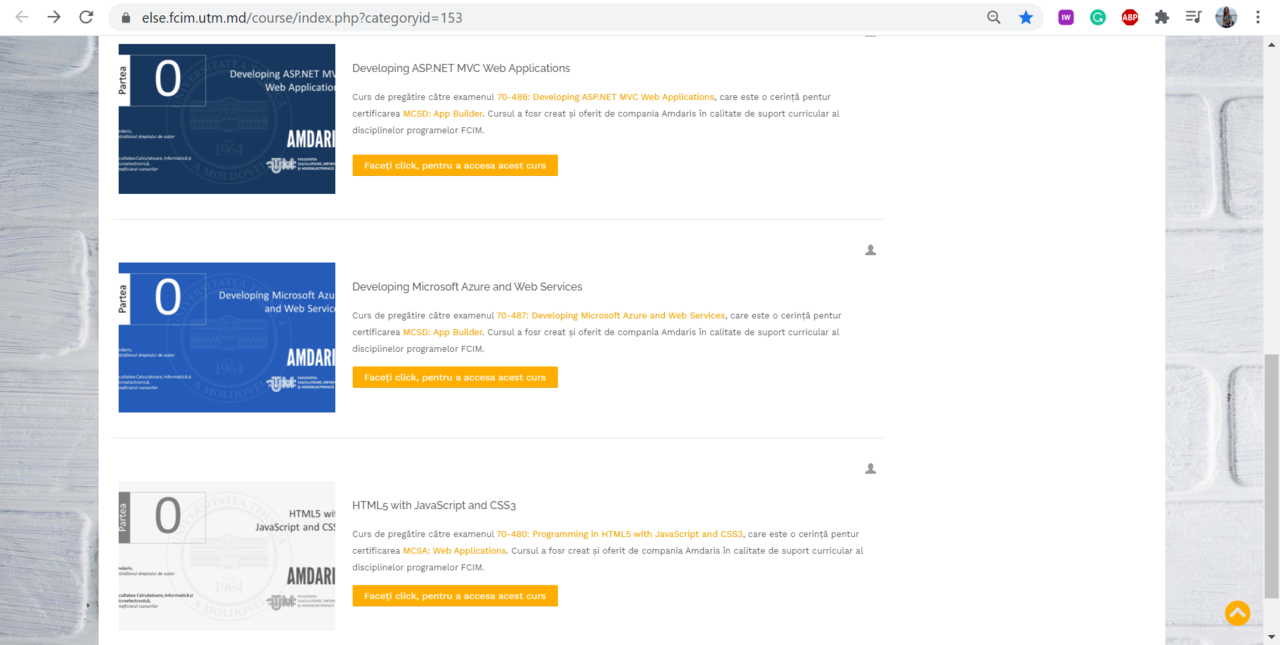This screenshot has height=645, width=1280.
Task: Bookmark this page with the star
Action: [x=1026, y=17]
